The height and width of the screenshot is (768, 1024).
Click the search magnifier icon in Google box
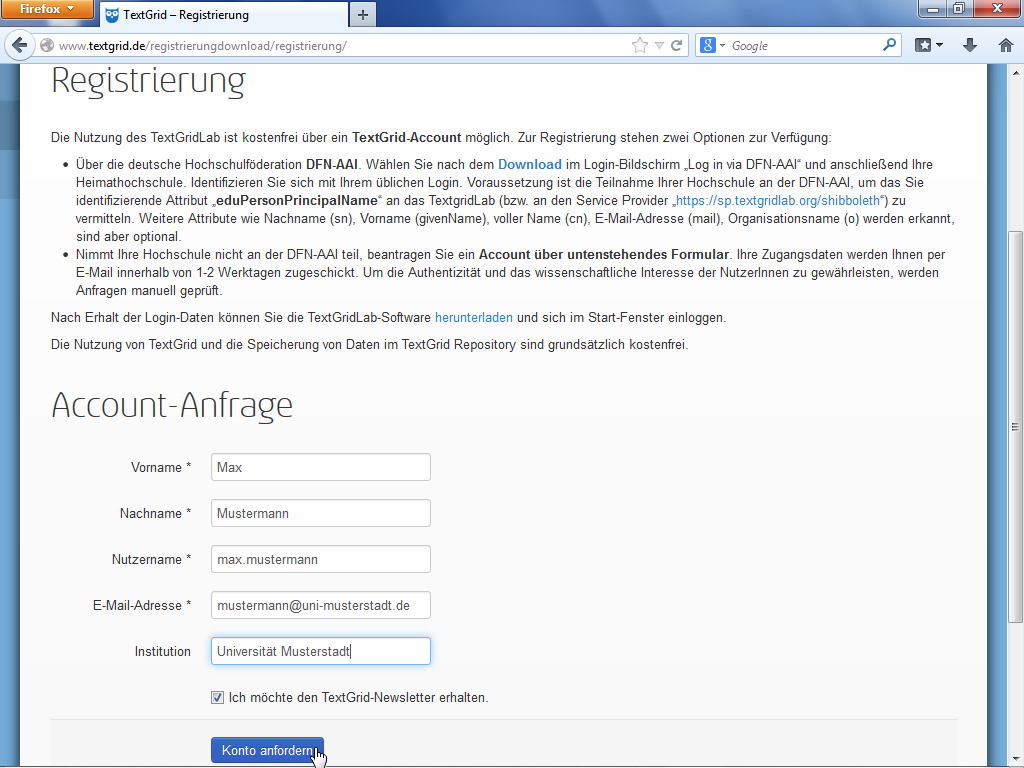click(x=889, y=45)
